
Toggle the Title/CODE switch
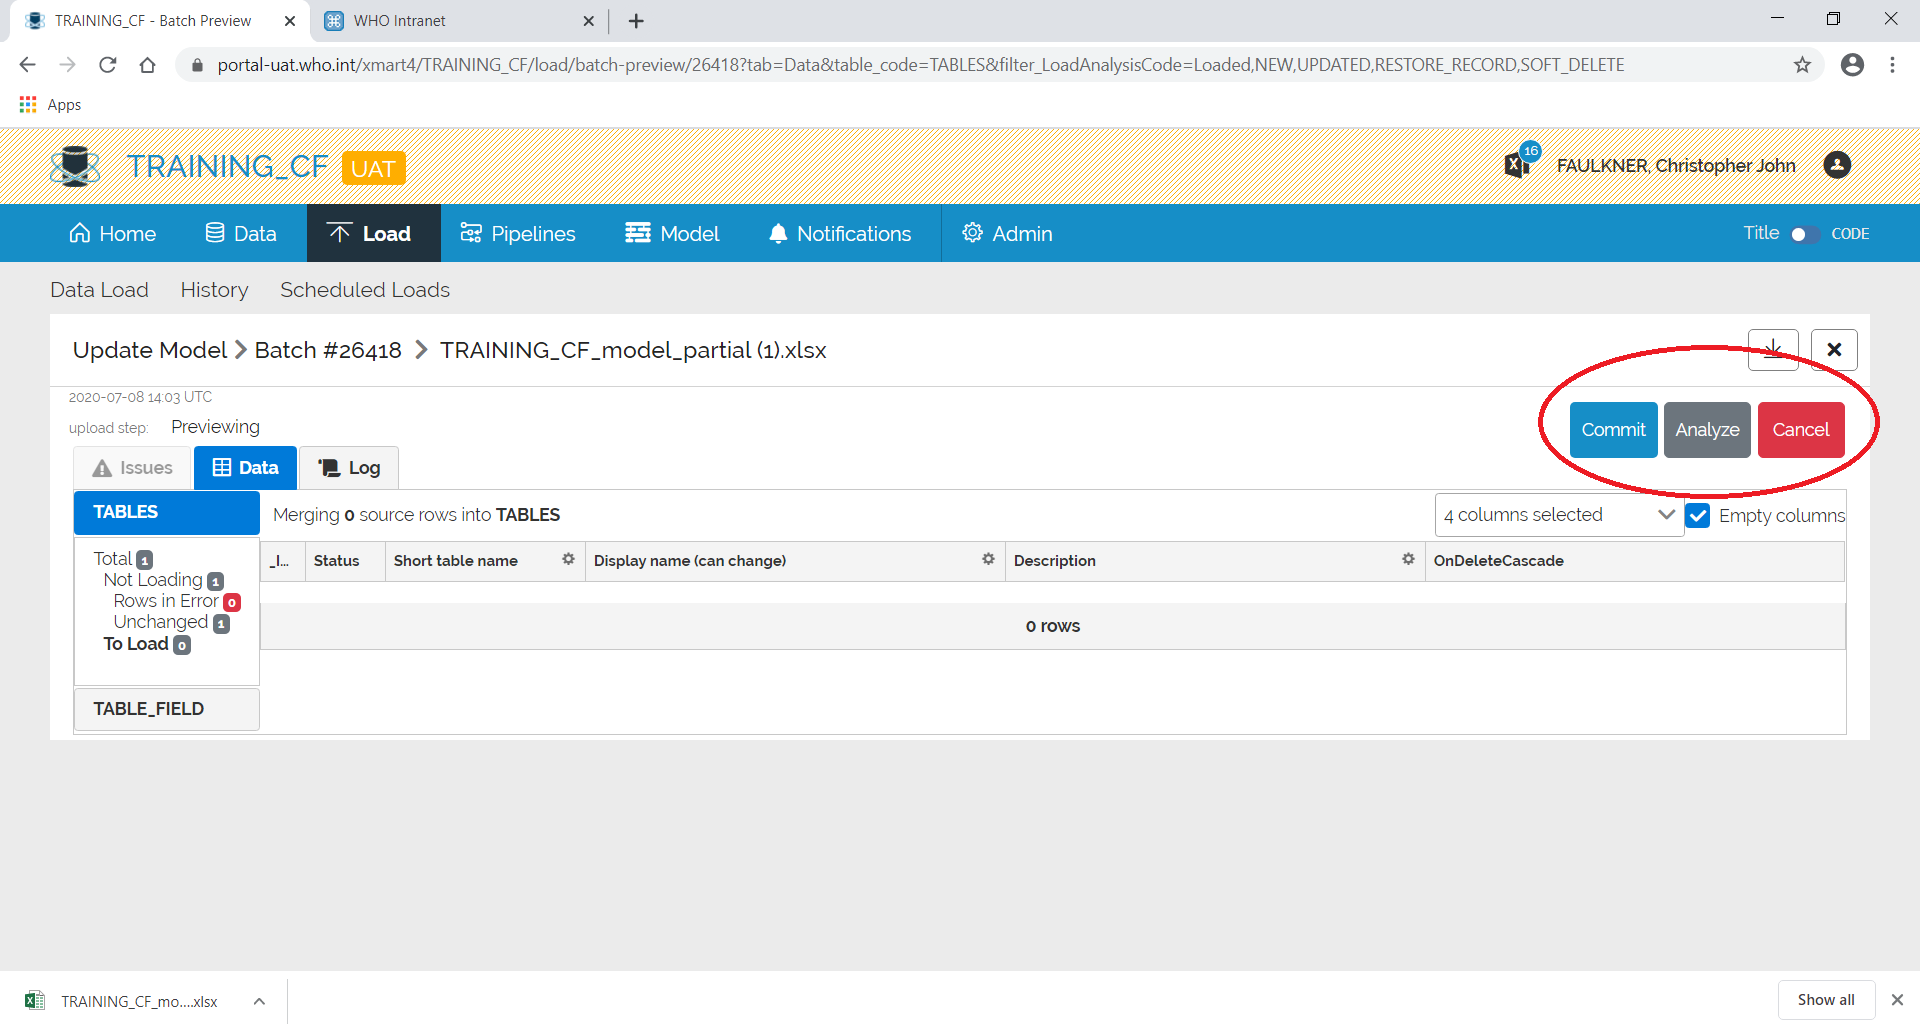click(1804, 234)
